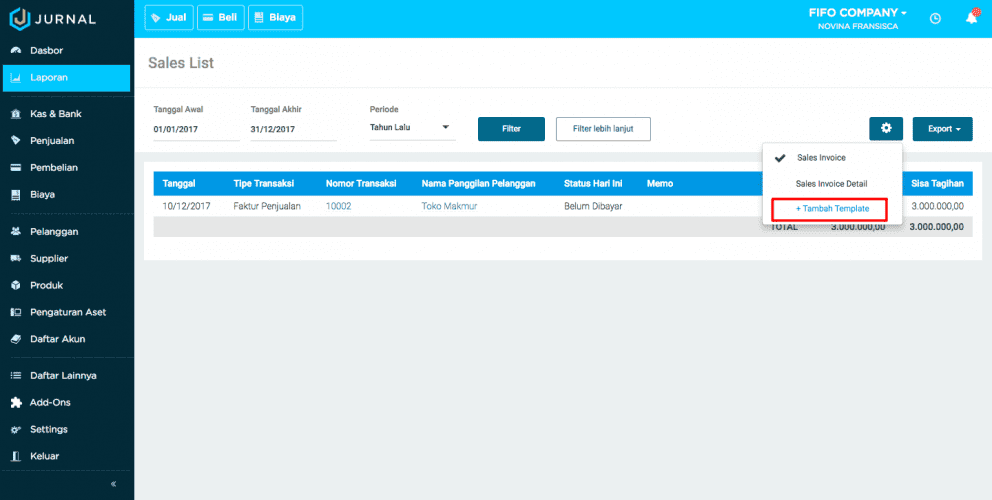Image resolution: width=992 pixels, height=500 pixels.
Task: Open transaction number 10002 link
Action: coord(338,206)
